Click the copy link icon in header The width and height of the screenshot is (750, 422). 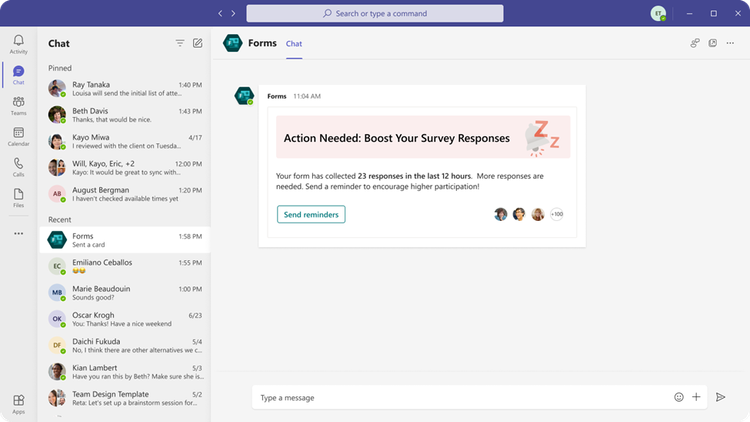coord(695,43)
